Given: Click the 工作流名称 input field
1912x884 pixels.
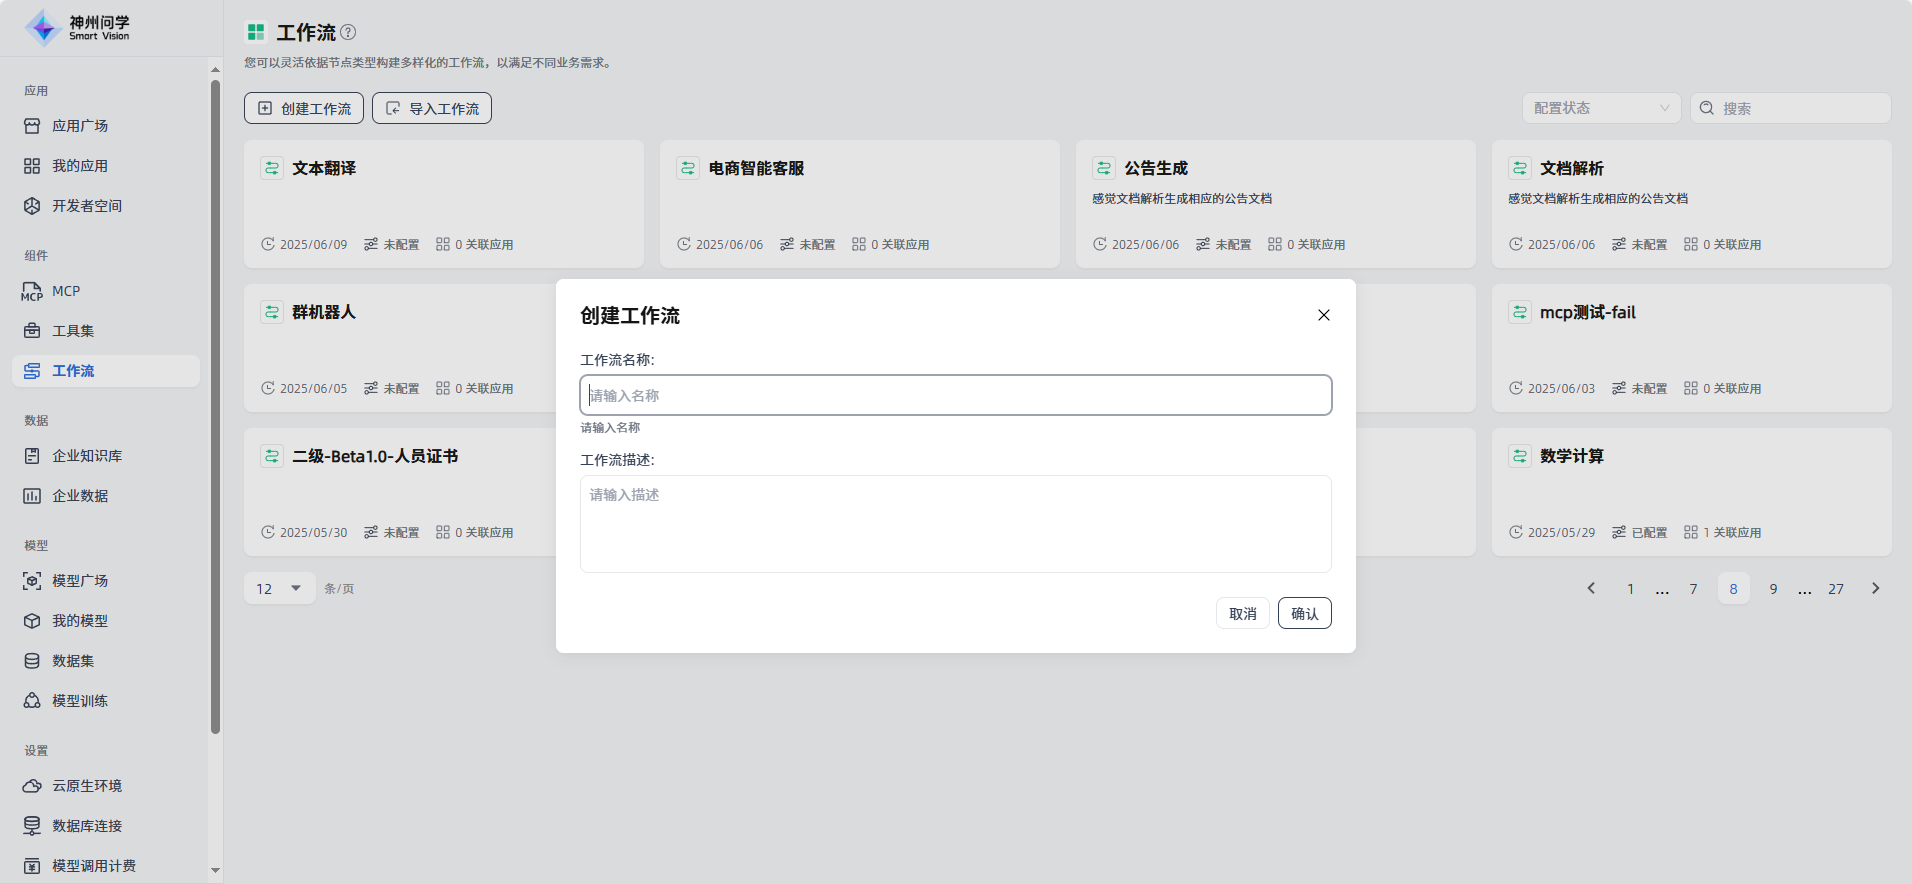Looking at the screenshot, I should (955, 395).
